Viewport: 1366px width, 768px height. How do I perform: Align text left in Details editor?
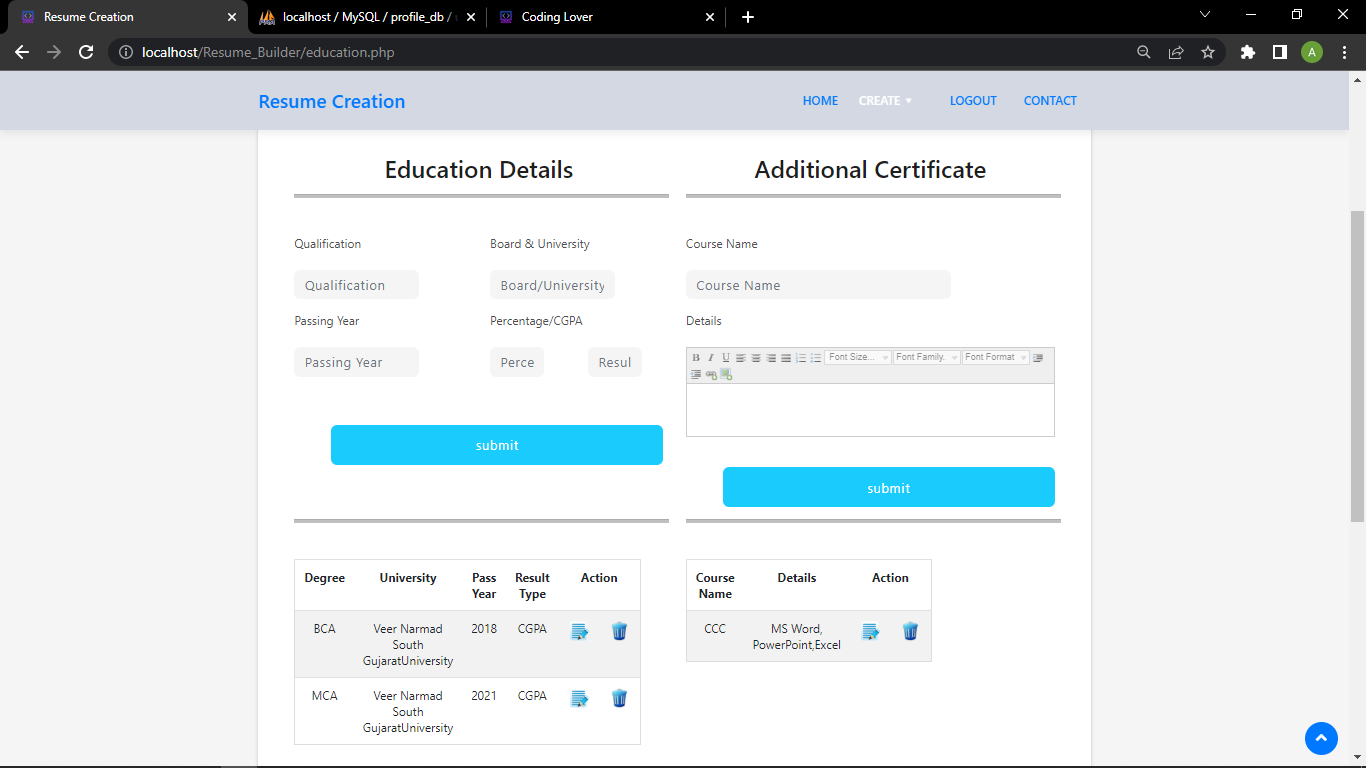(x=741, y=358)
